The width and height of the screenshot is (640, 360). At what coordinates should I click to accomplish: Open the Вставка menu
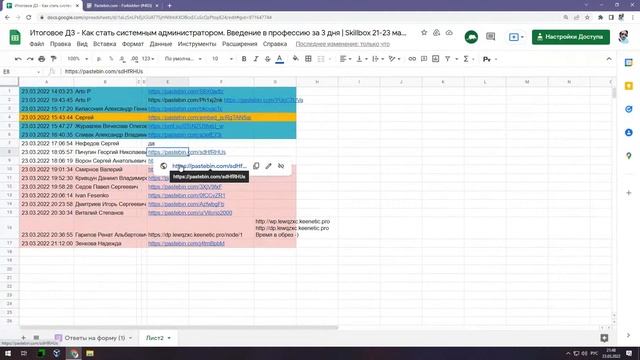coord(104,44)
